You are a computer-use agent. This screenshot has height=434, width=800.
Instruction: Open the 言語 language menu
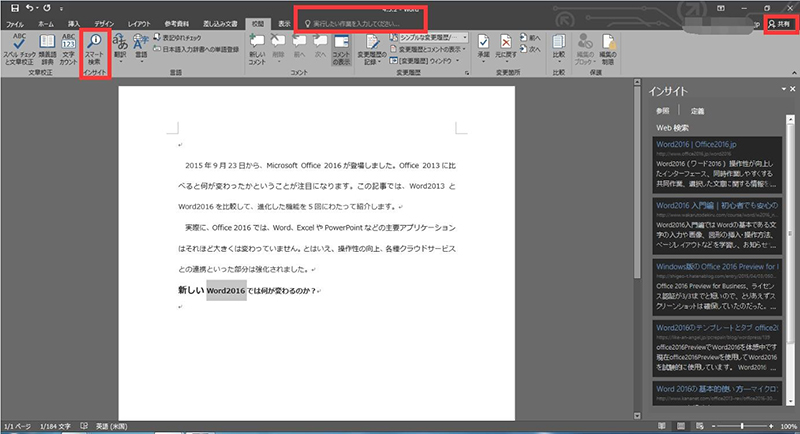tap(141, 49)
